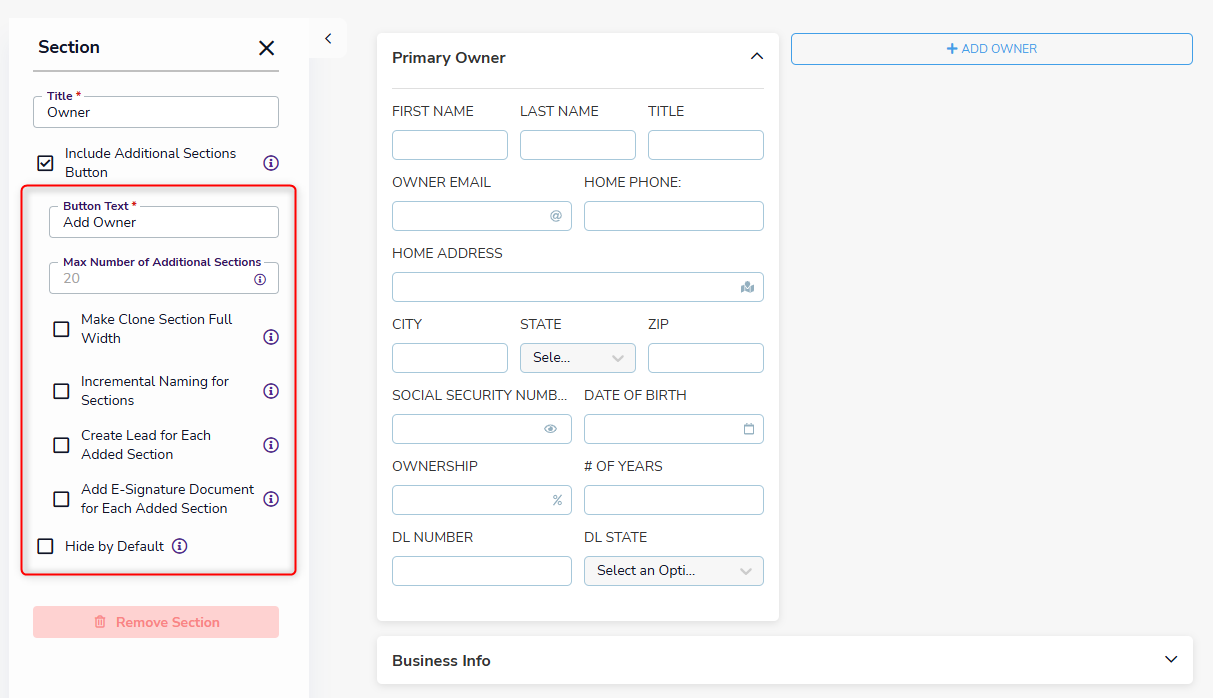Expand the Business Info section
The width and height of the screenshot is (1213, 698).
coord(1172,660)
